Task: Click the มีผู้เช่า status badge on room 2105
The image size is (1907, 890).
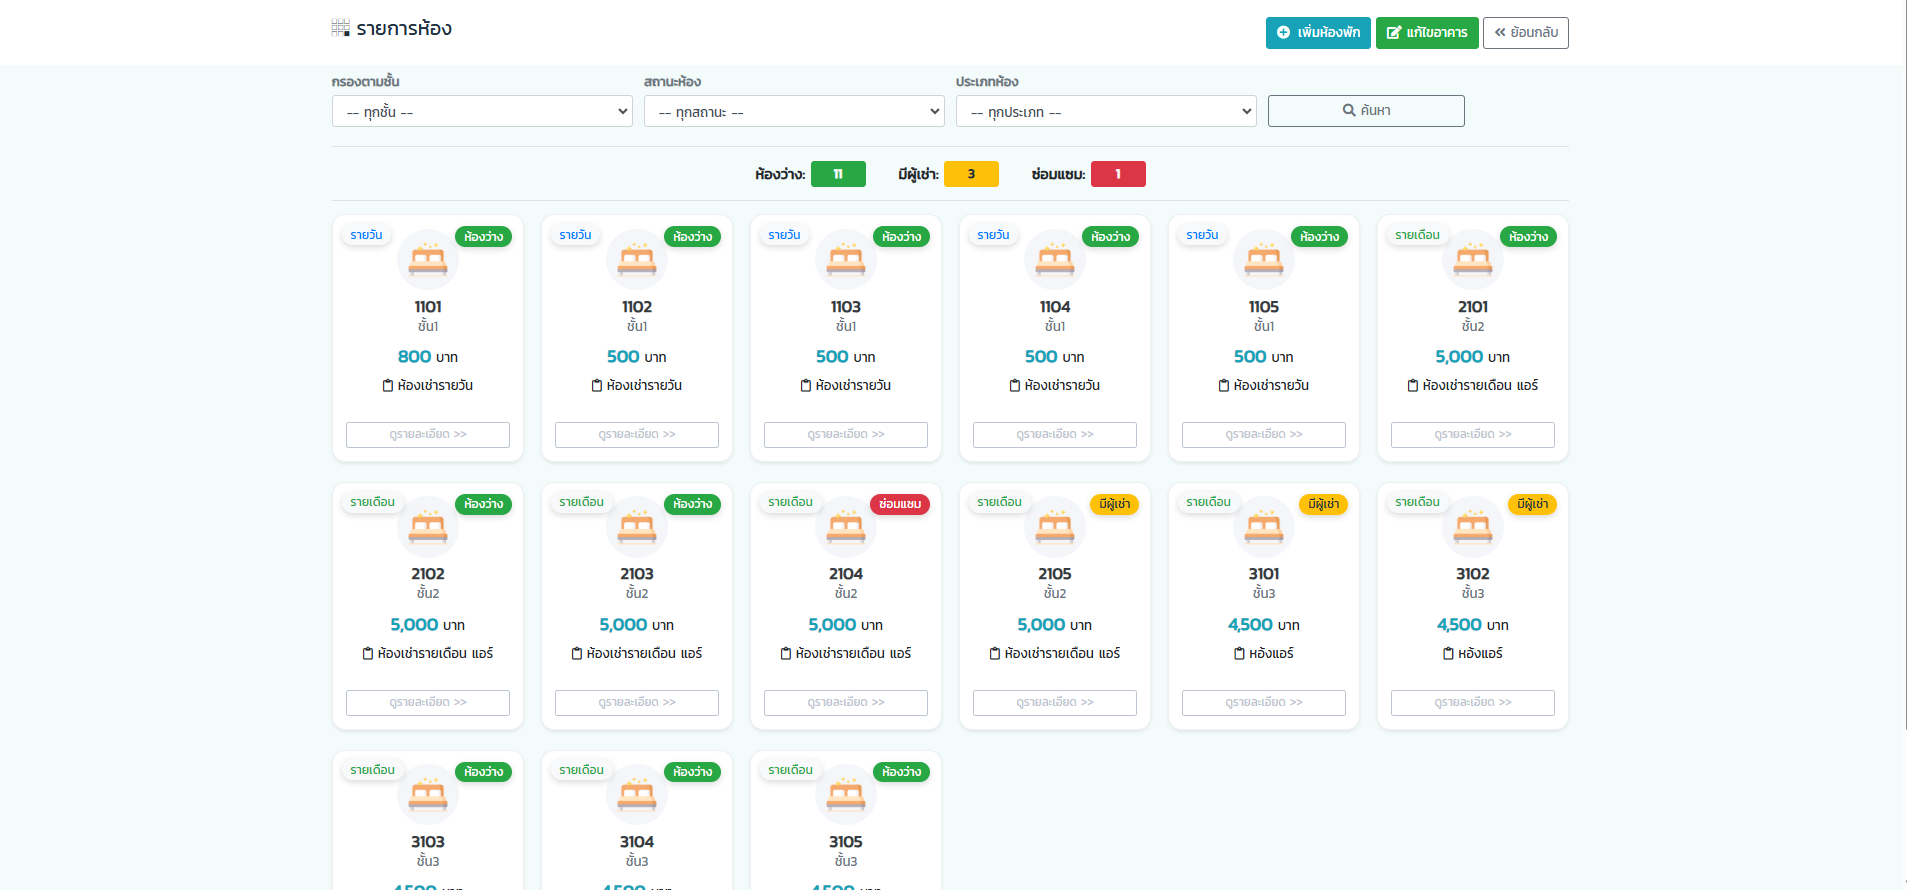Action: point(1114,504)
